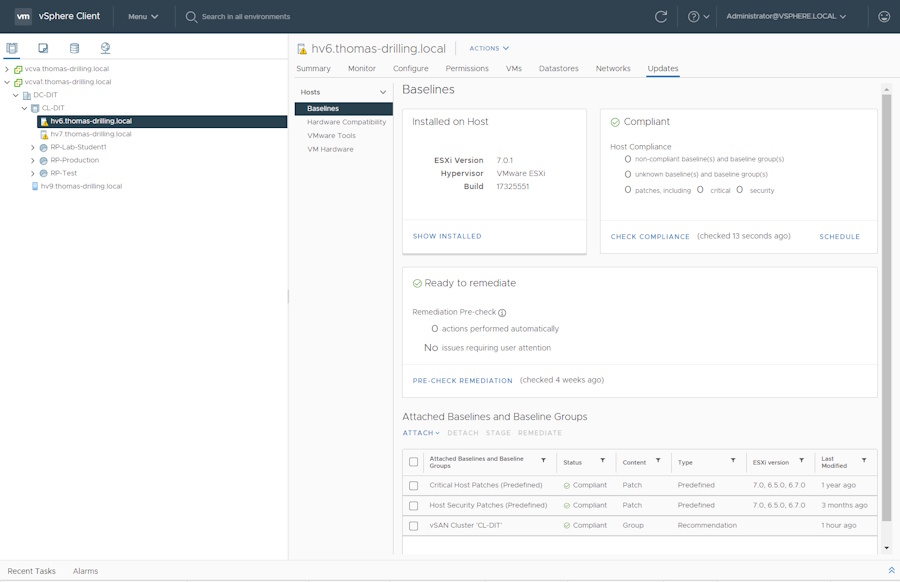Screen dimensions: 900x582
Task: Filter the Type column
Action: tap(733, 460)
